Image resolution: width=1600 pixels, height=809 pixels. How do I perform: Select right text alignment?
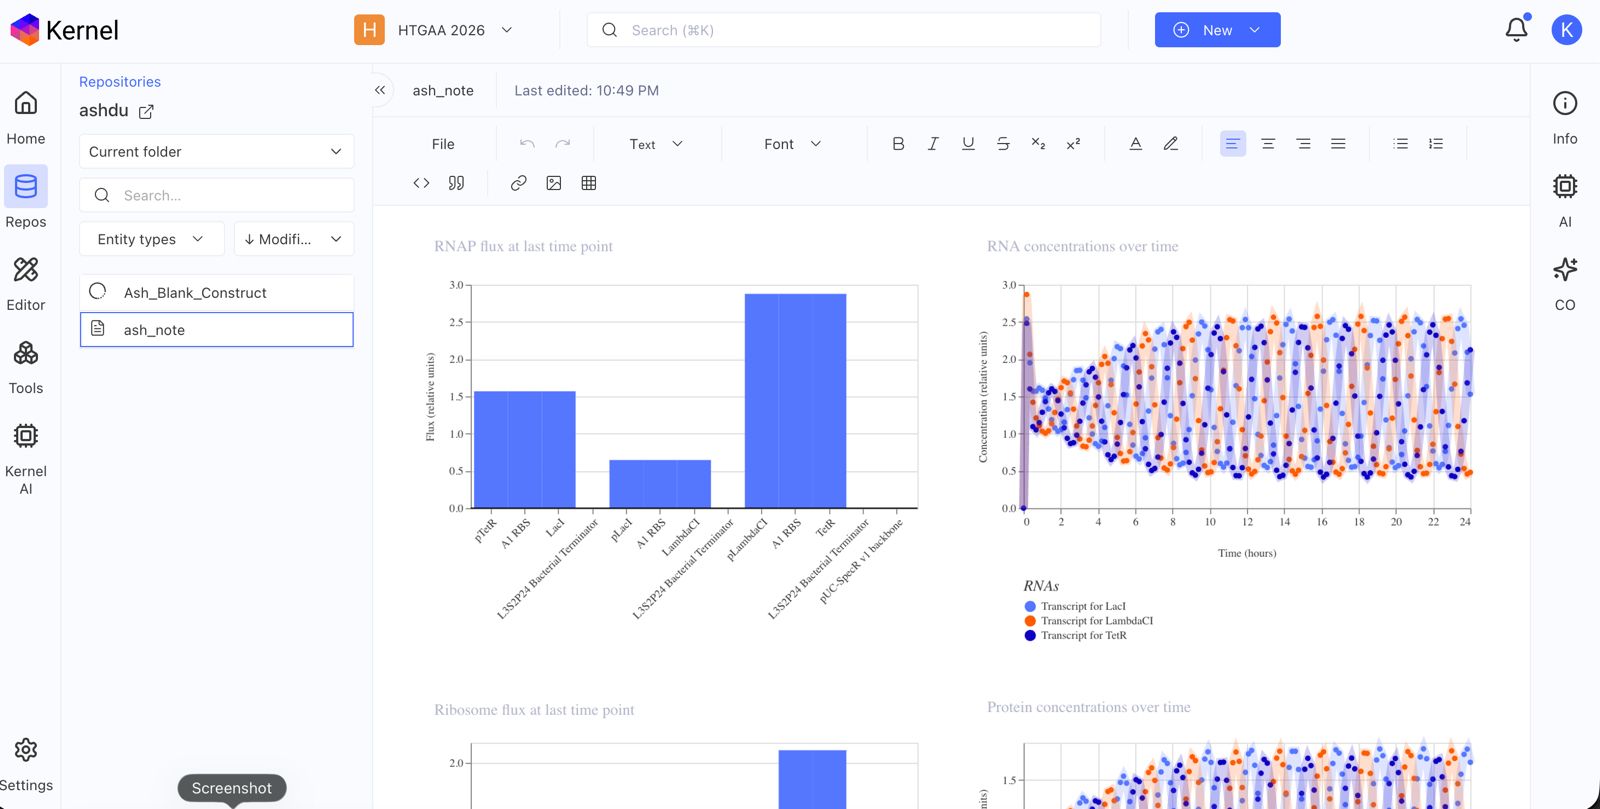tap(1303, 144)
